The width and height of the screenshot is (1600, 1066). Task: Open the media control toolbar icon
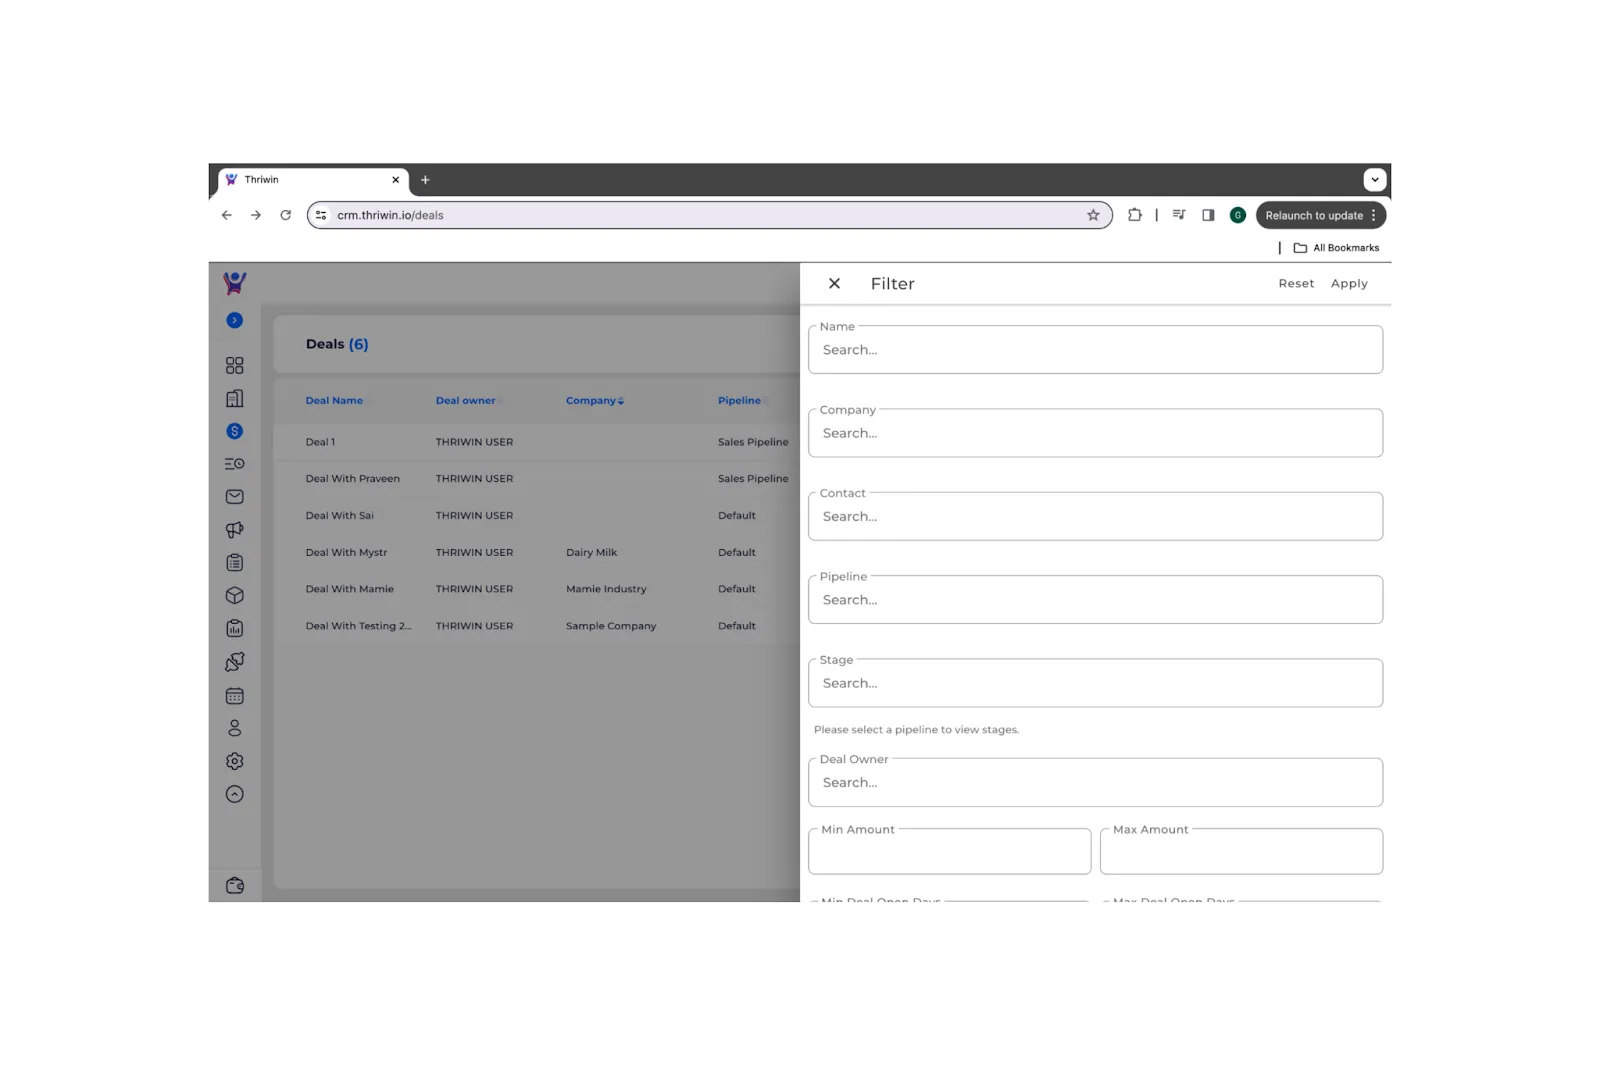1179,216
